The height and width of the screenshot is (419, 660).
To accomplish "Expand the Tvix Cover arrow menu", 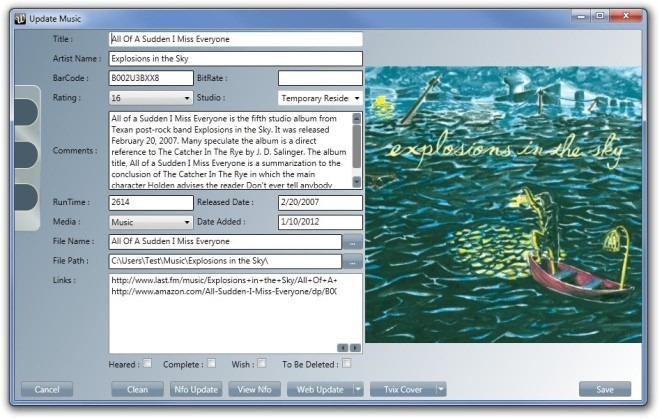I will pyautogui.click(x=441, y=390).
